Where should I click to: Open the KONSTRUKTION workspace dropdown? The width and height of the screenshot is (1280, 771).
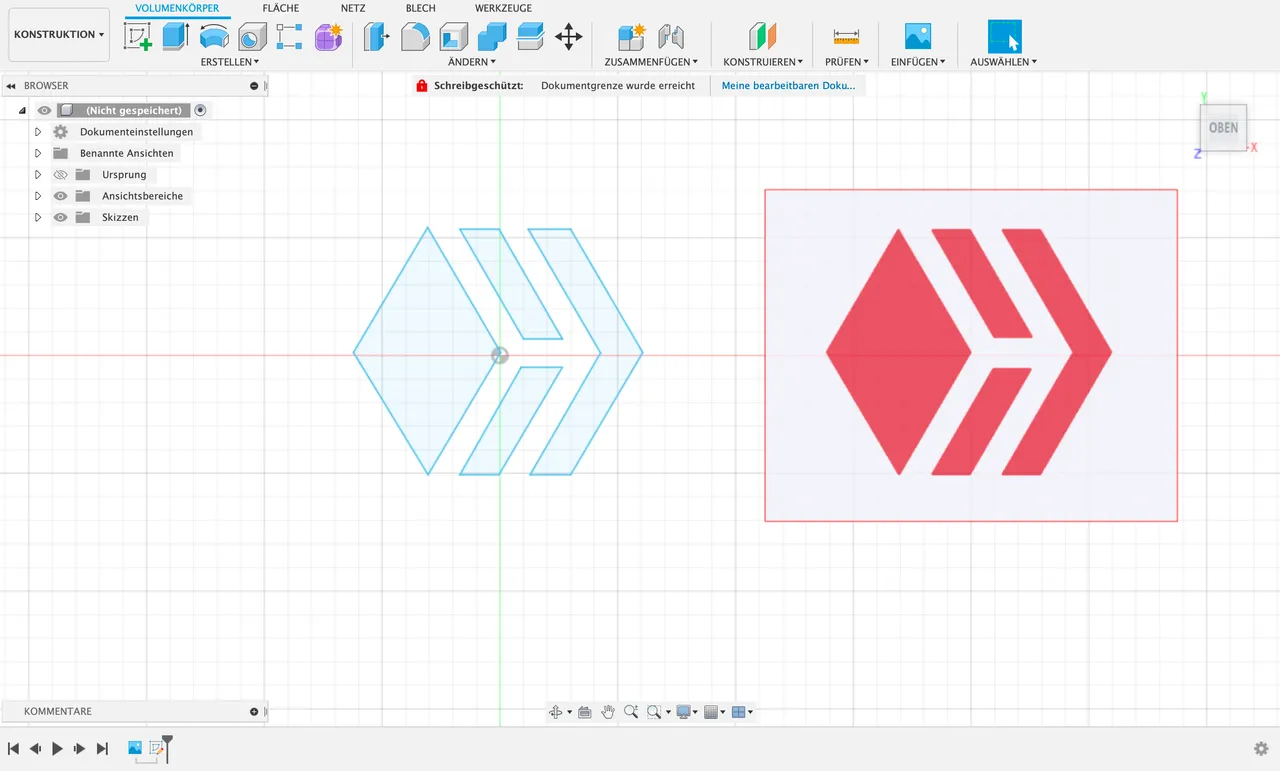tap(59, 35)
